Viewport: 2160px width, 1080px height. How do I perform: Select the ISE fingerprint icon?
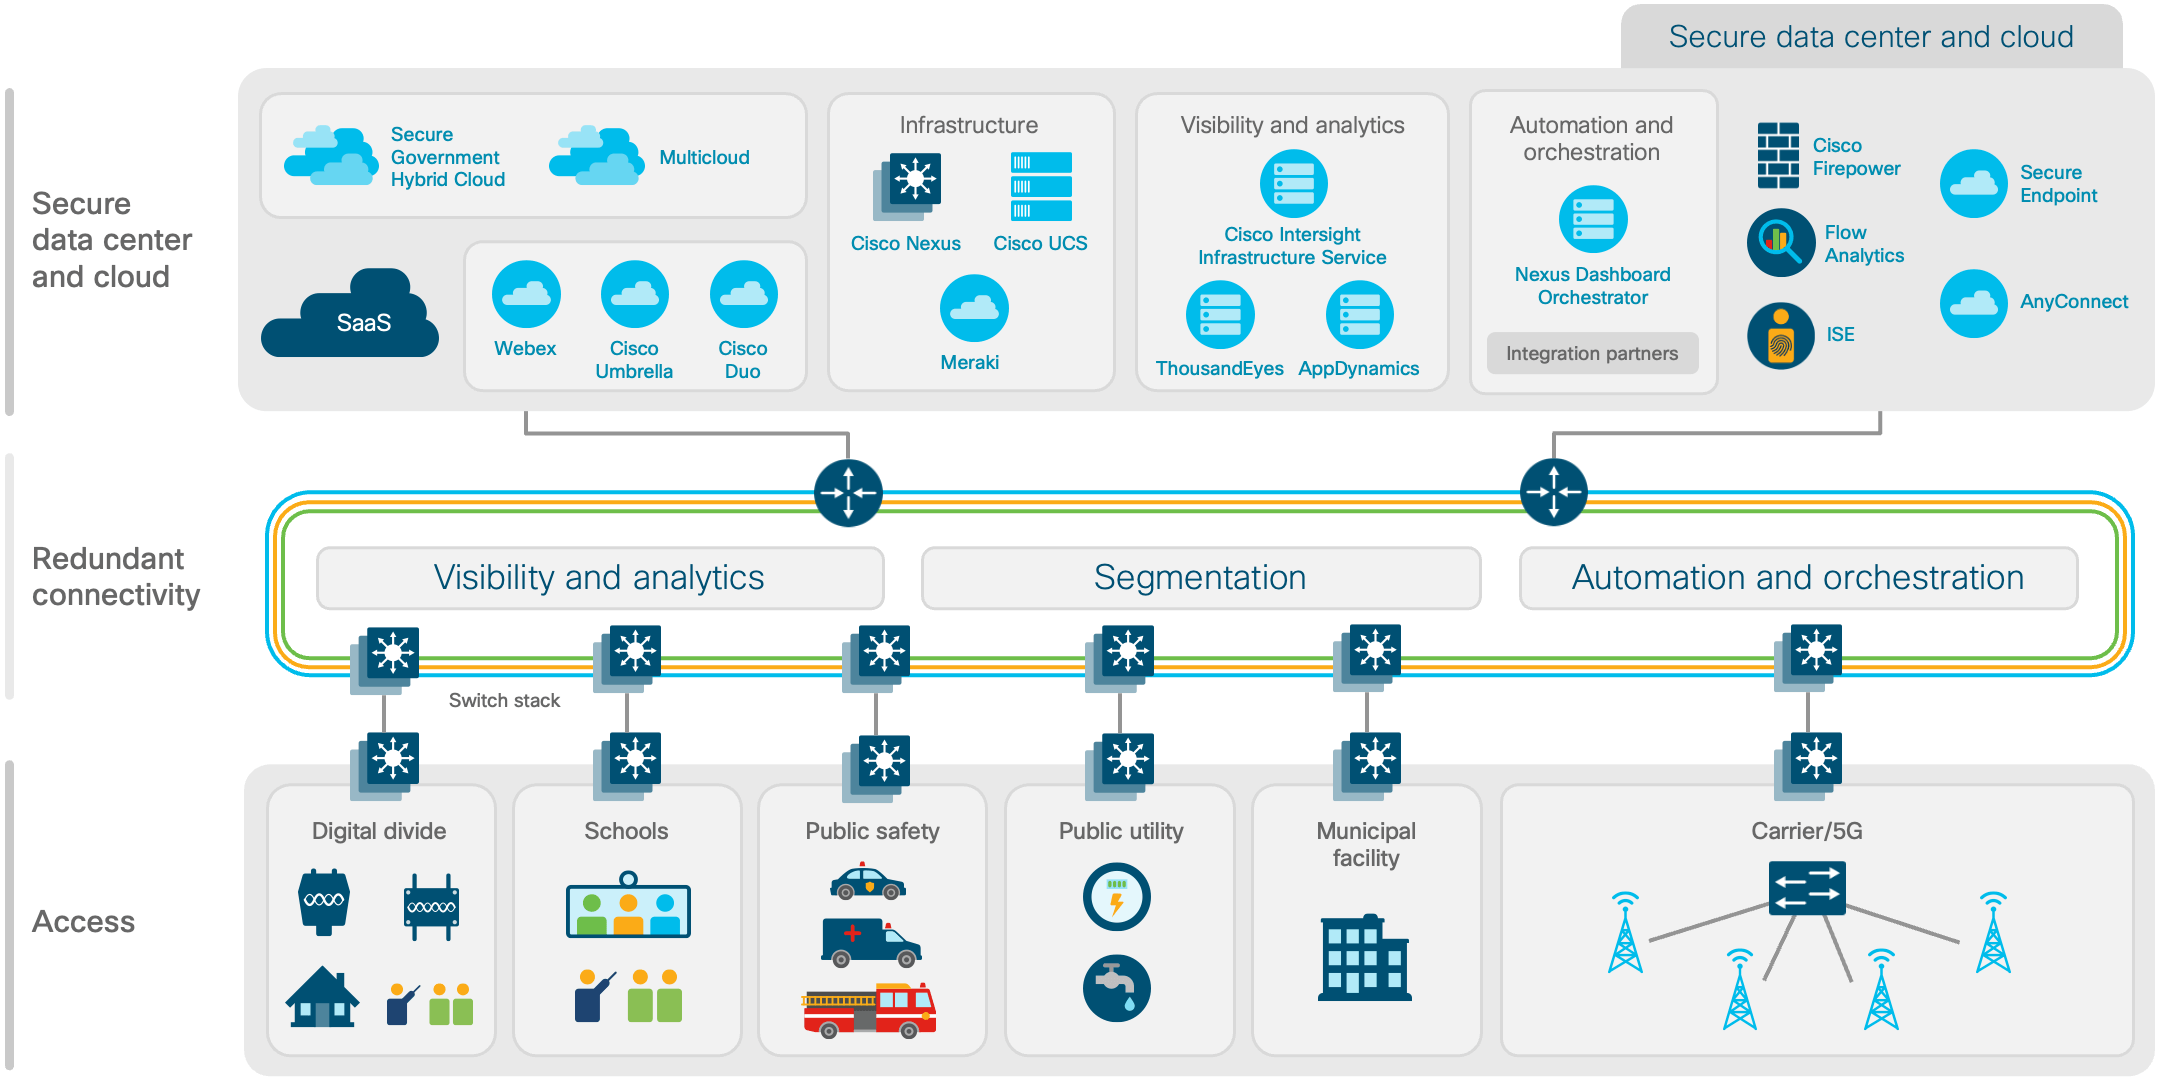(x=1781, y=336)
